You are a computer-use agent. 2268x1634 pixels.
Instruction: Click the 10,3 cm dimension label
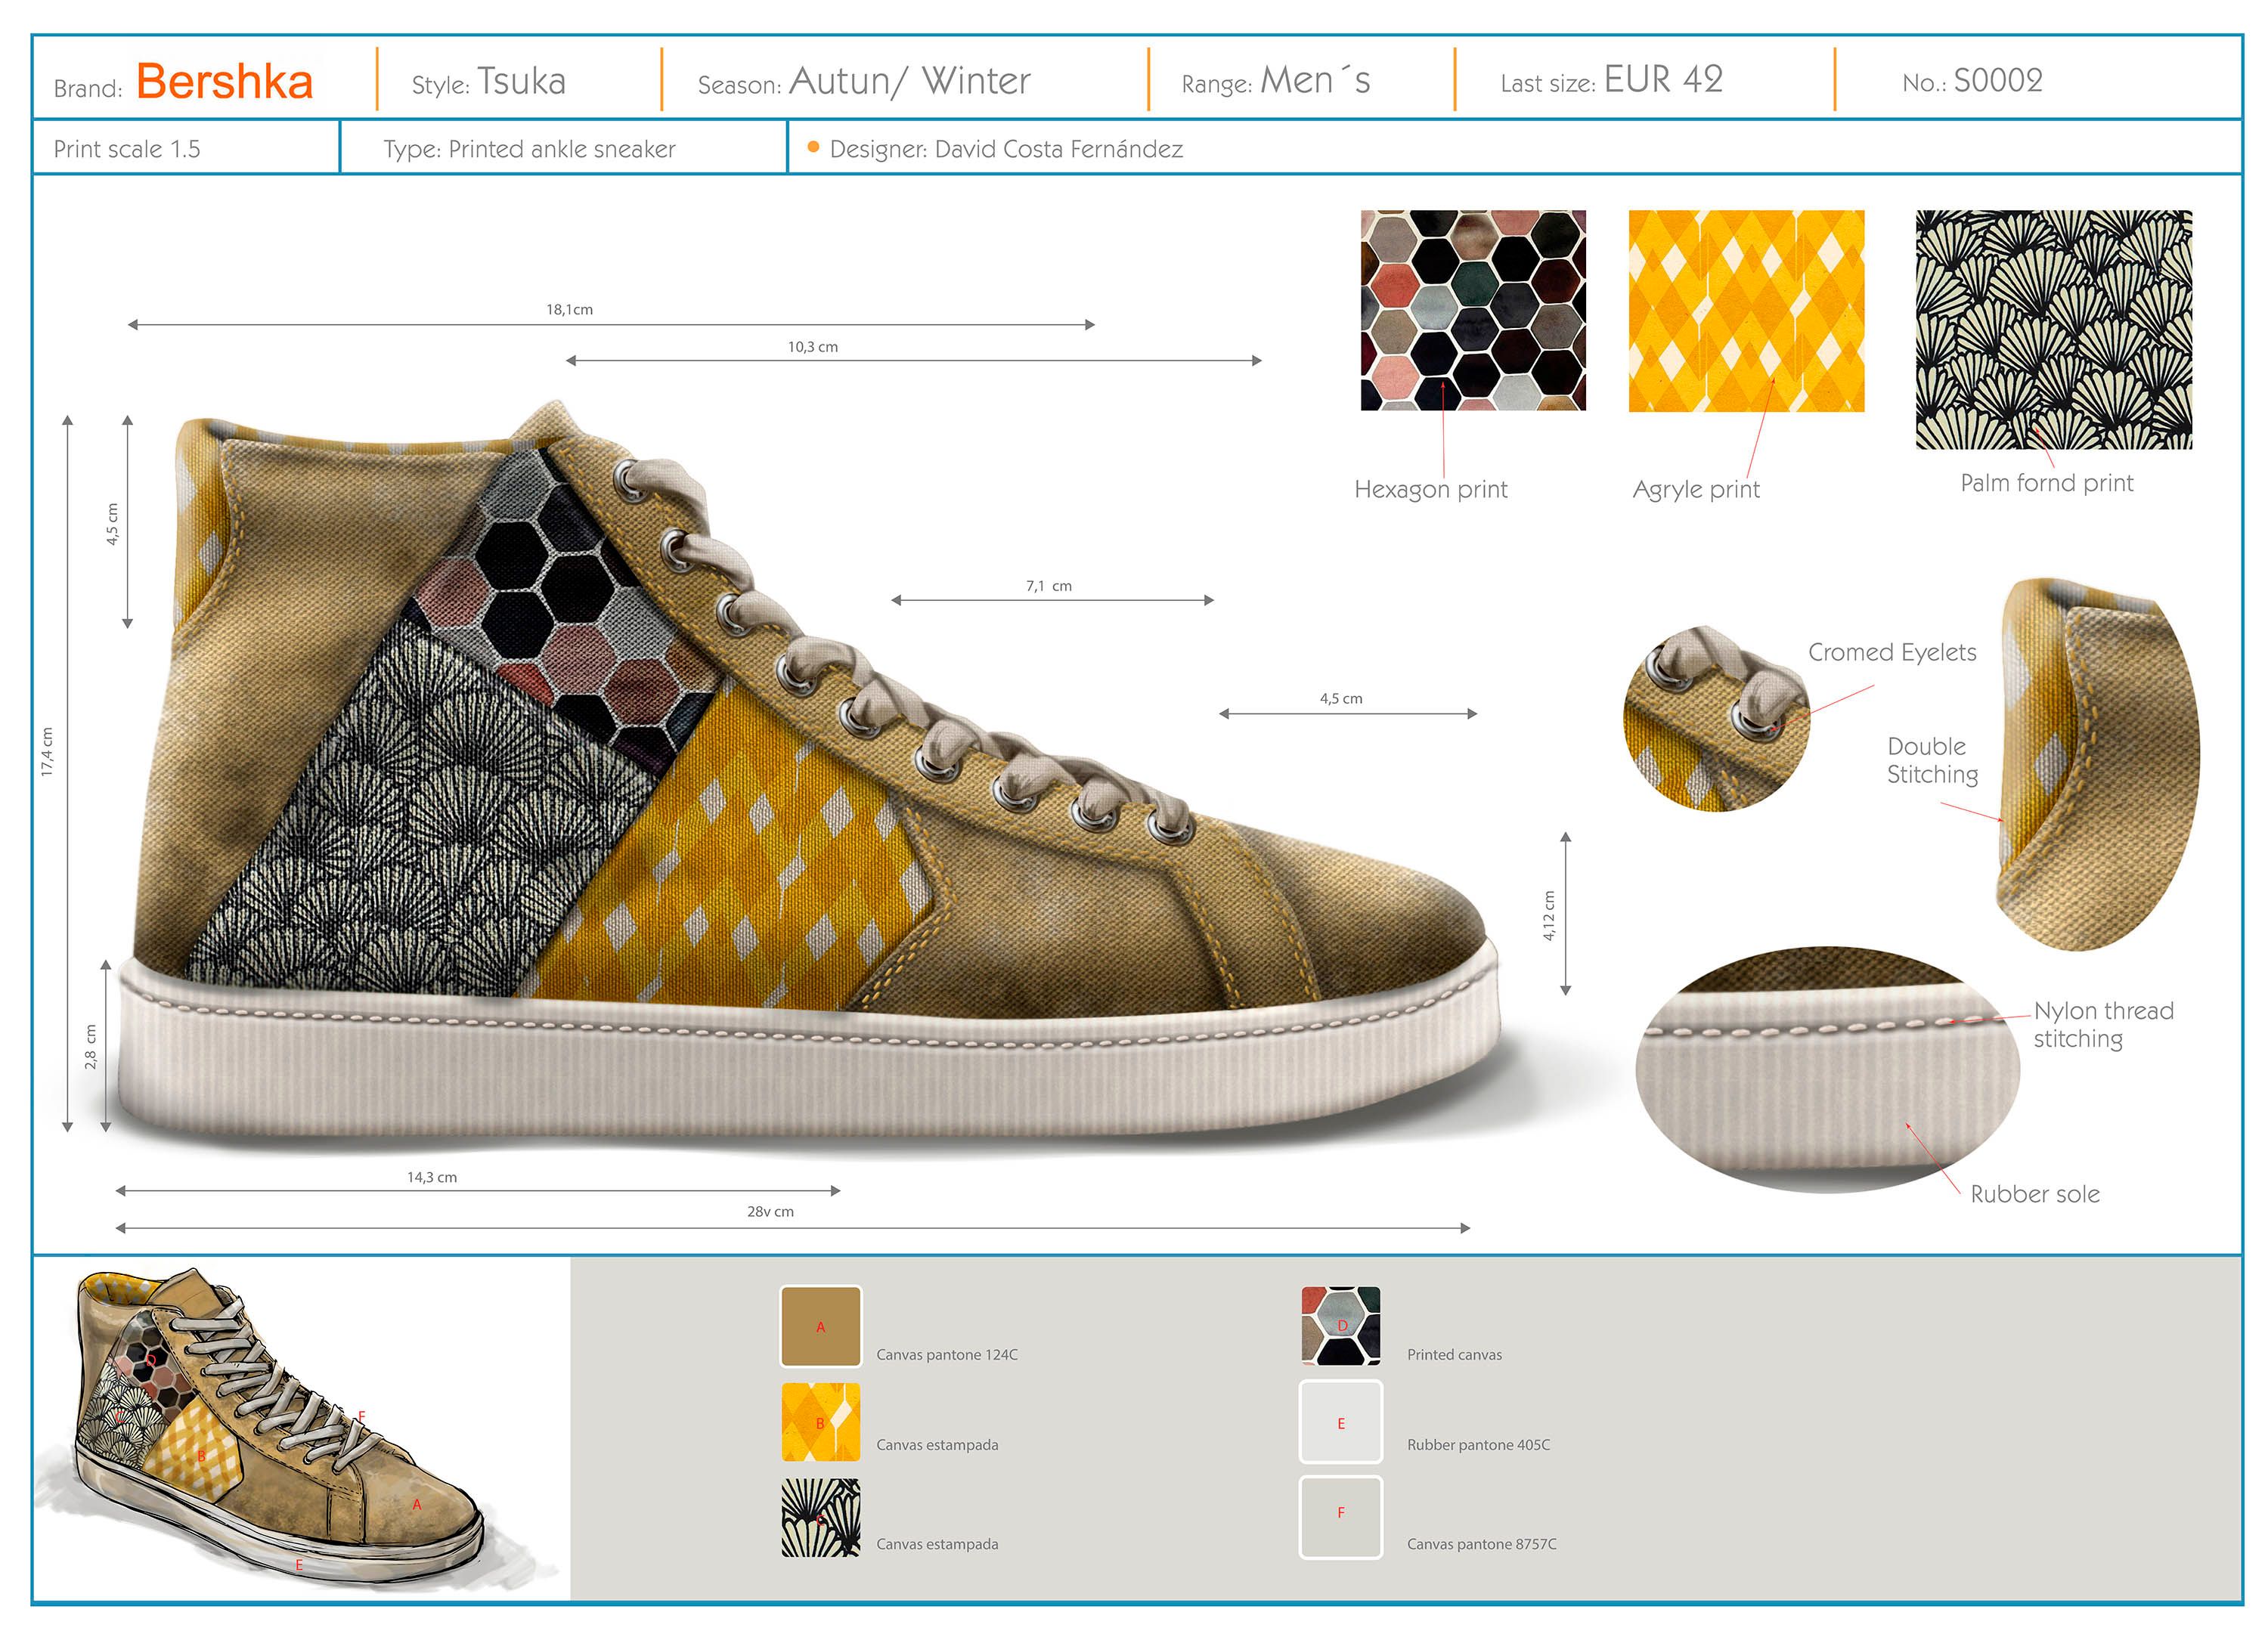pos(812,346)
